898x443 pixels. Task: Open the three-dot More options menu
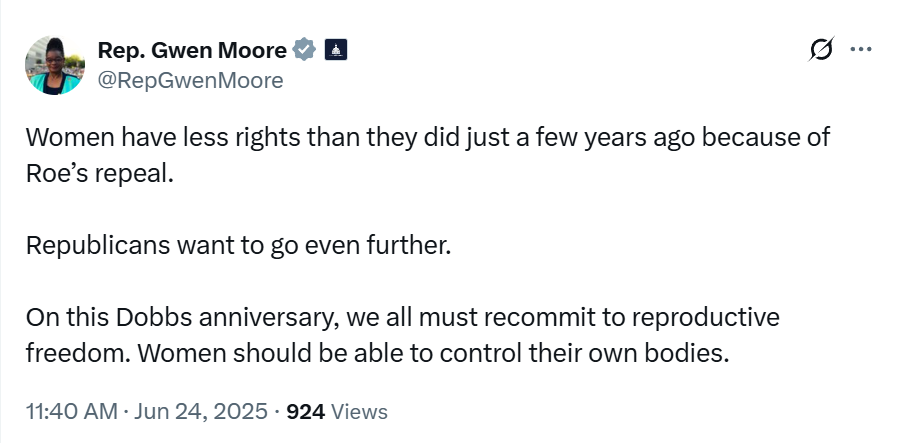click(x=860, y=50)
